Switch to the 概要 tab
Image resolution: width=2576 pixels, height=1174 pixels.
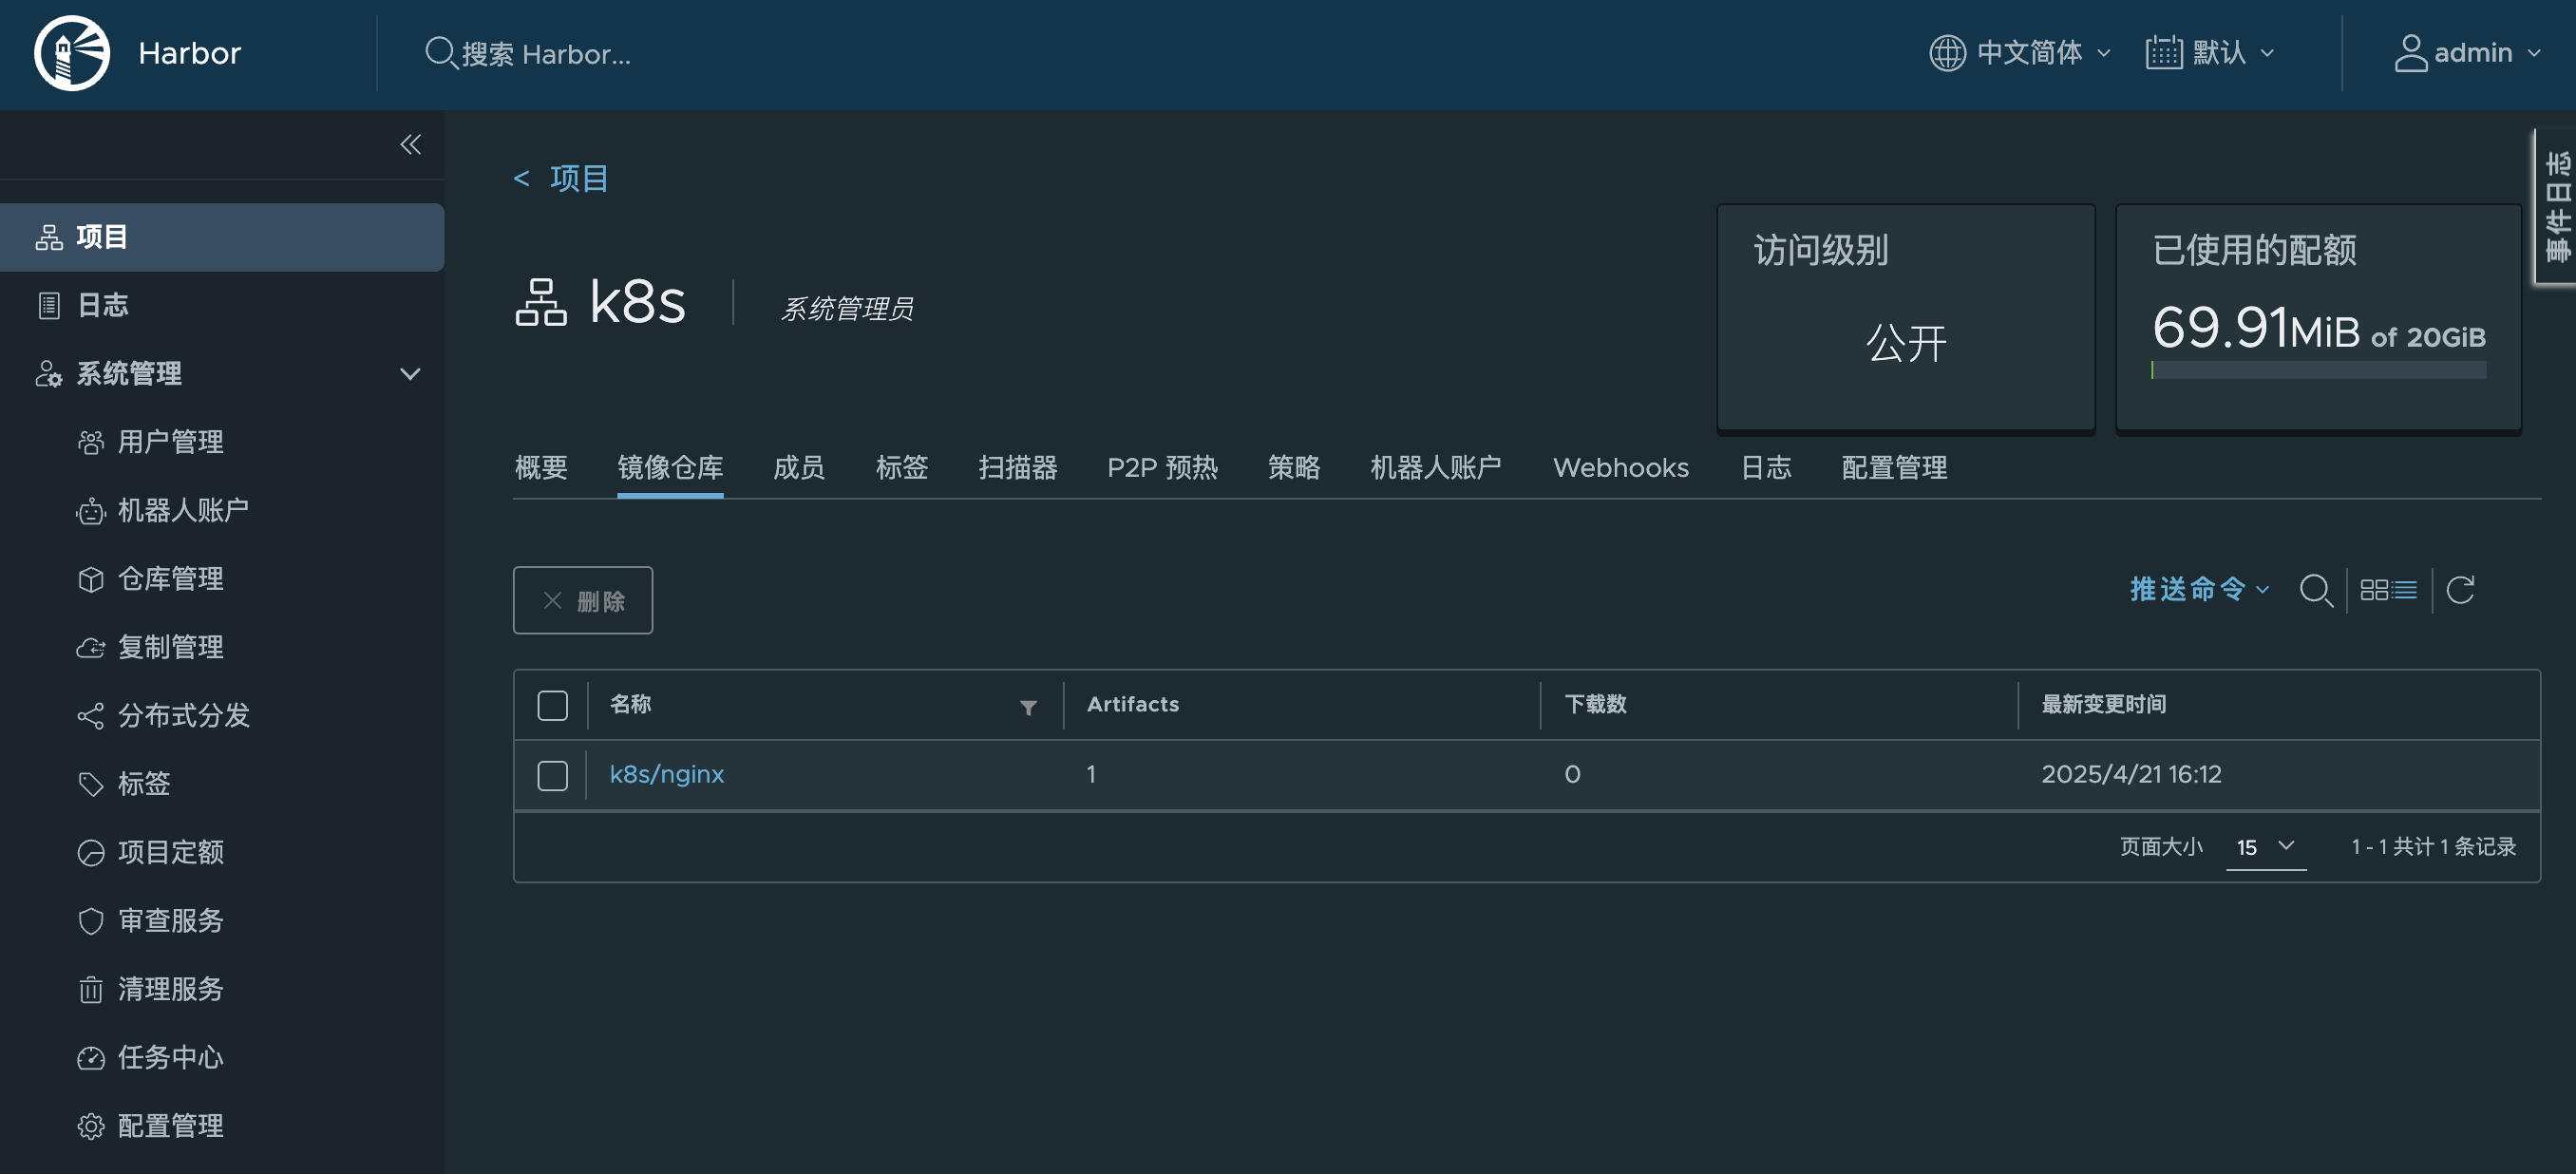tap(541, 468)
